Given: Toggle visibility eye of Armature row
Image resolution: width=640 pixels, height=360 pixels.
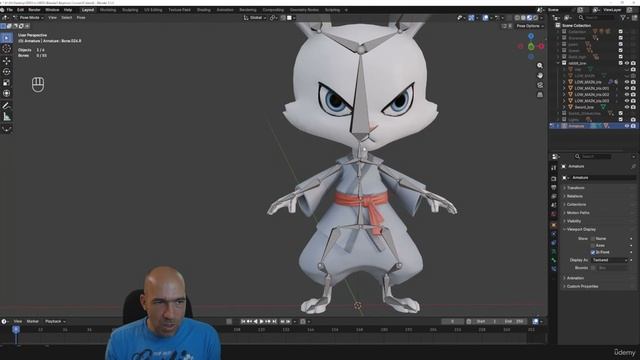Looking at the screenshot, I should click(627, 126).
